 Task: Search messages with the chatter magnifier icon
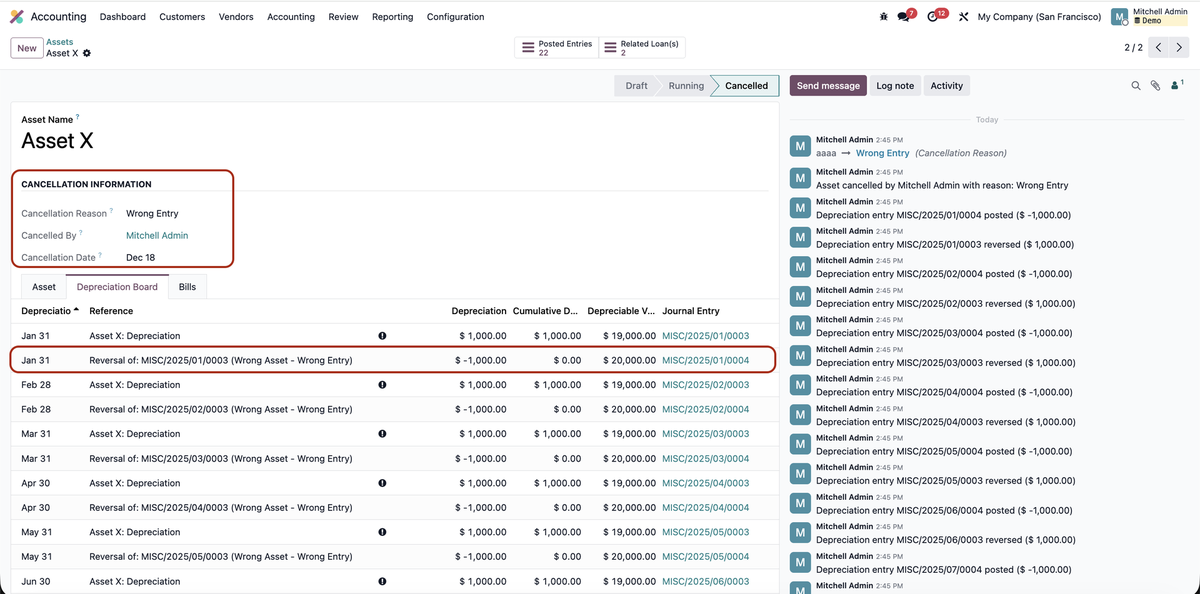click(x=1136, y=86)
